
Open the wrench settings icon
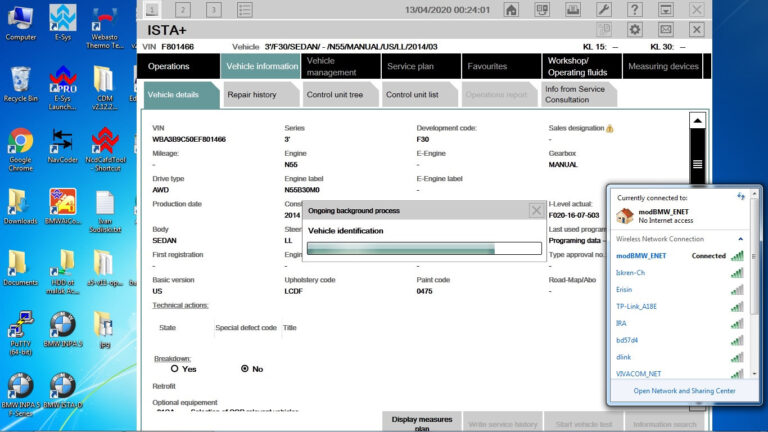(x=605, y=9)
